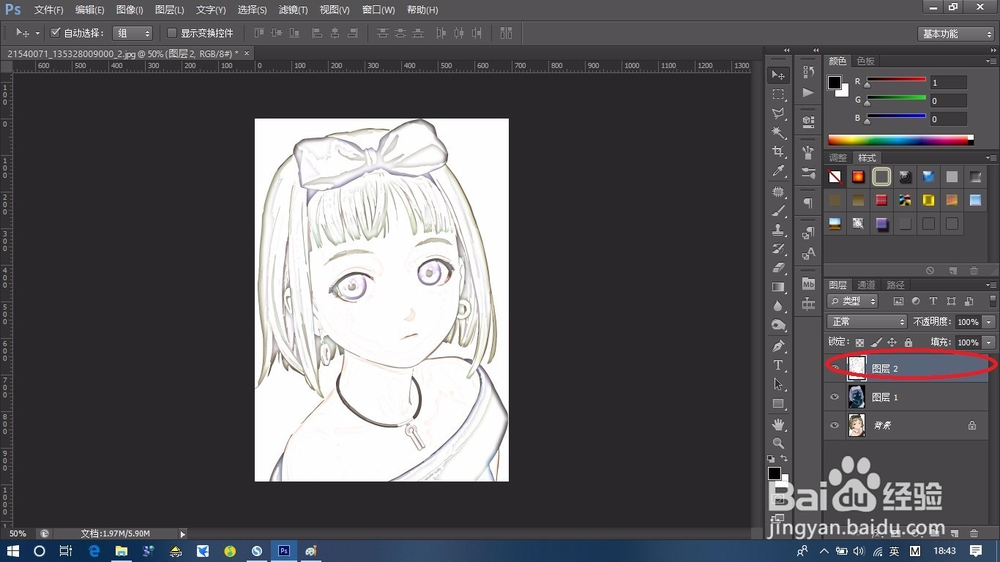Hide the 背景 layer via eye icon
Viewport: 1000px width, 562px height.
click(834, 425)
